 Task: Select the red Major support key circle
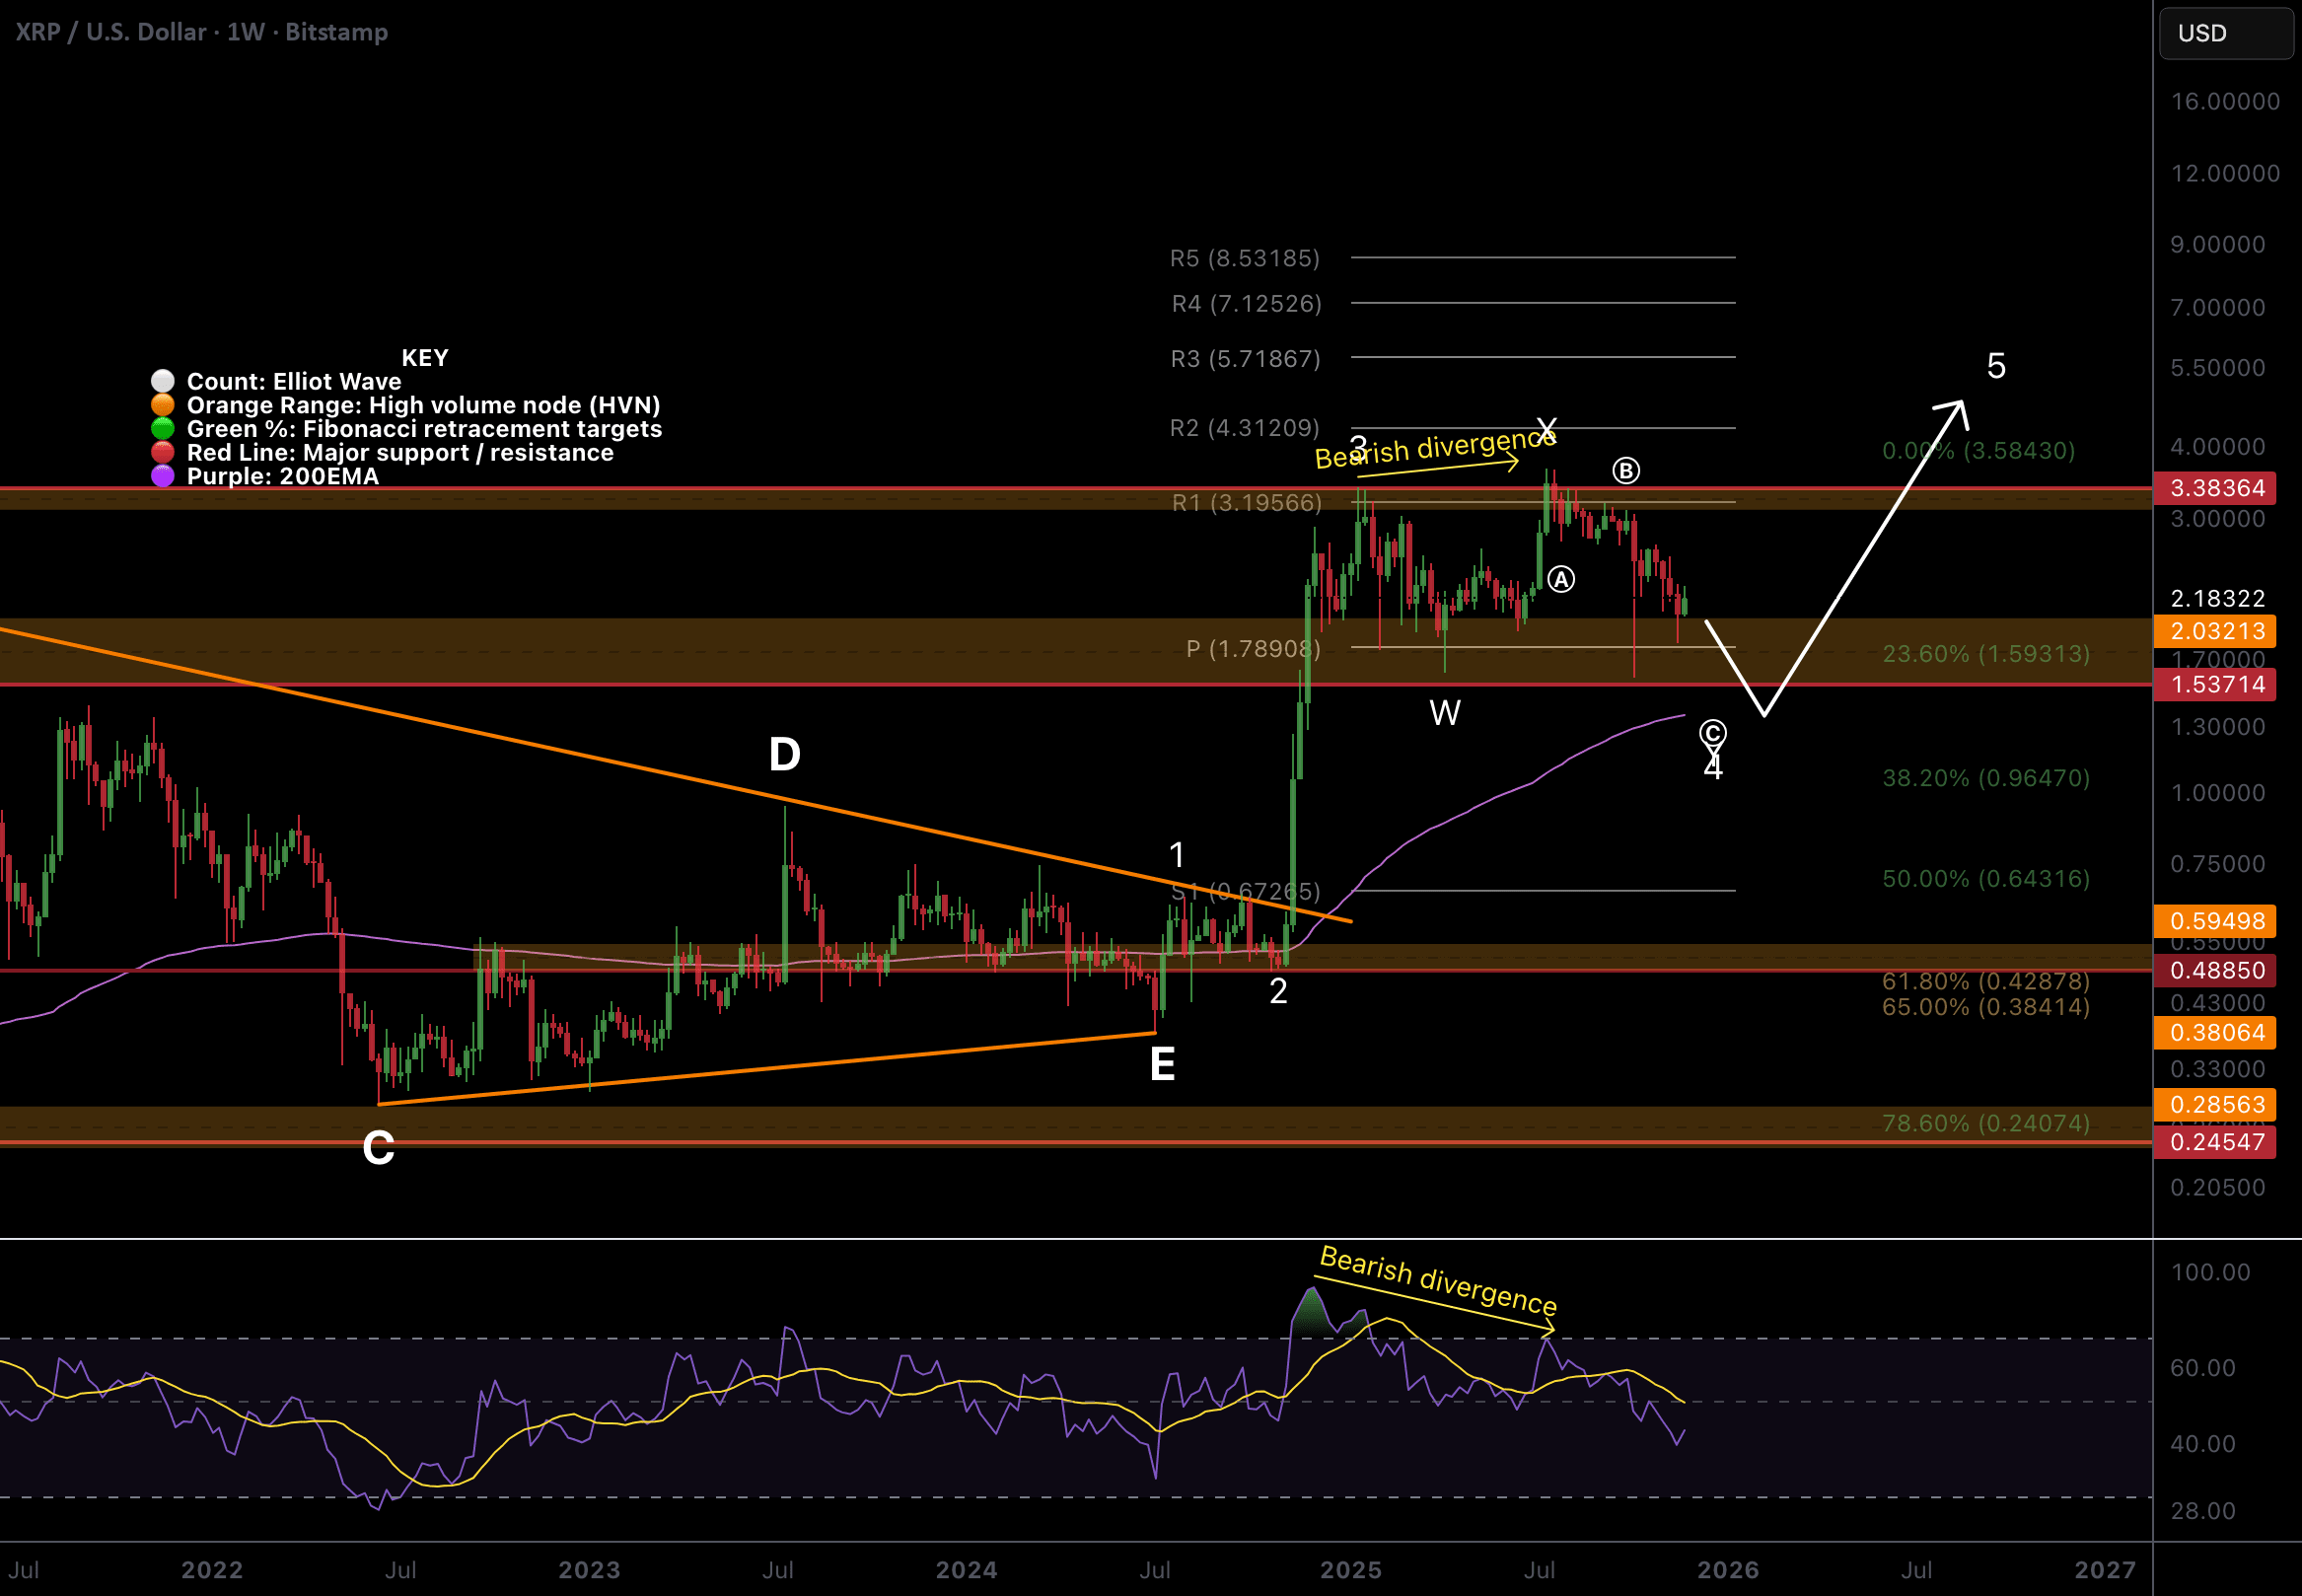[x=162, y=452]
